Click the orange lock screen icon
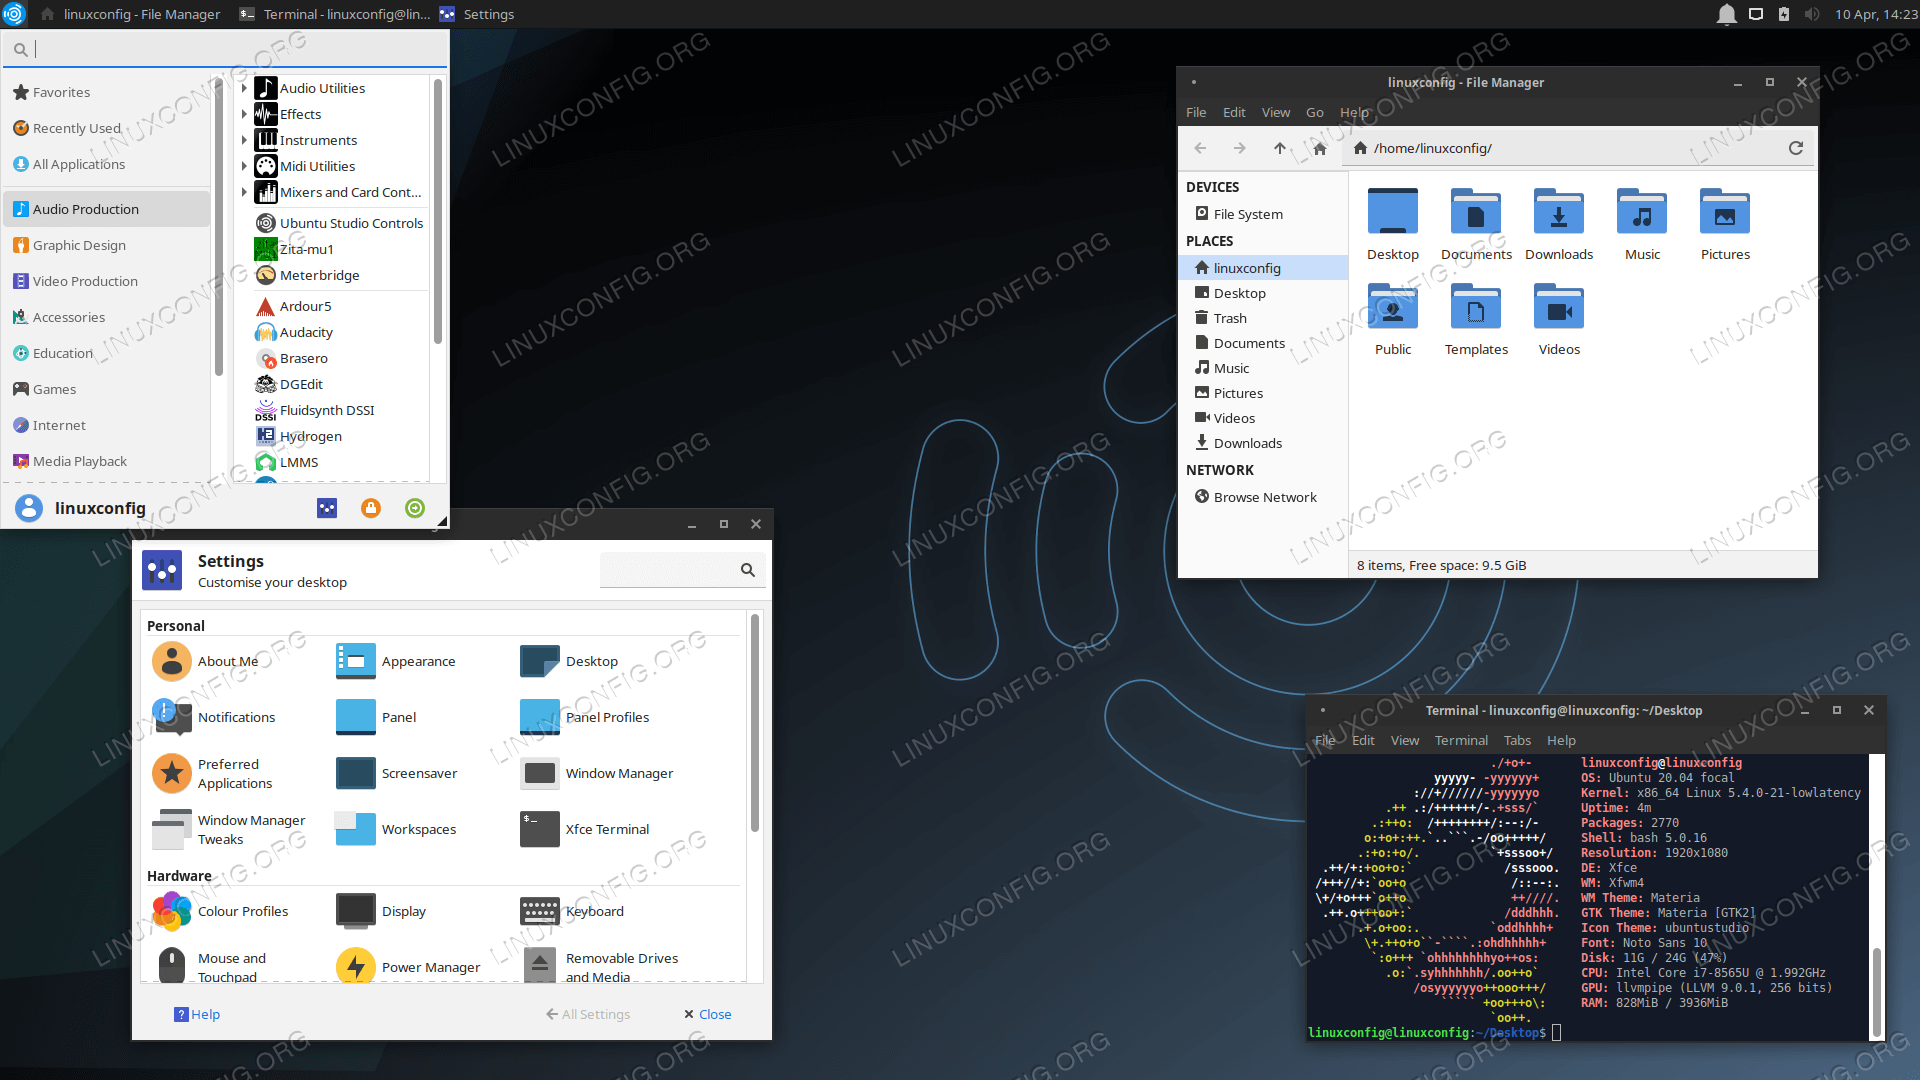The width and height of the screenshot is (1920, 1080). [x=371, y=508]
